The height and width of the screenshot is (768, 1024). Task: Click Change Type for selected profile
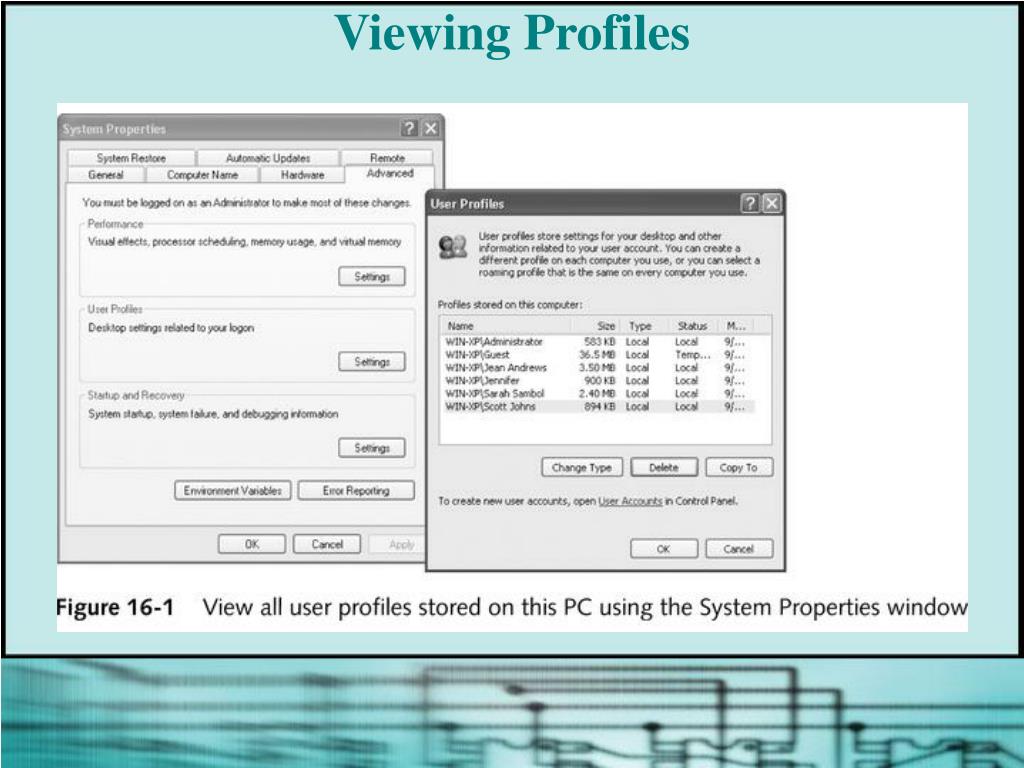click(x=582, y=468)
